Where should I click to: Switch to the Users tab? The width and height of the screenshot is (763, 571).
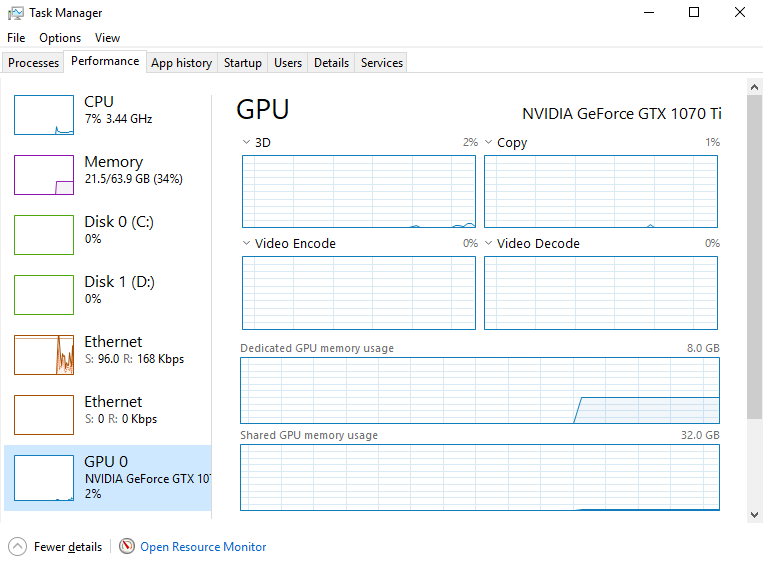tap(288, 63)
